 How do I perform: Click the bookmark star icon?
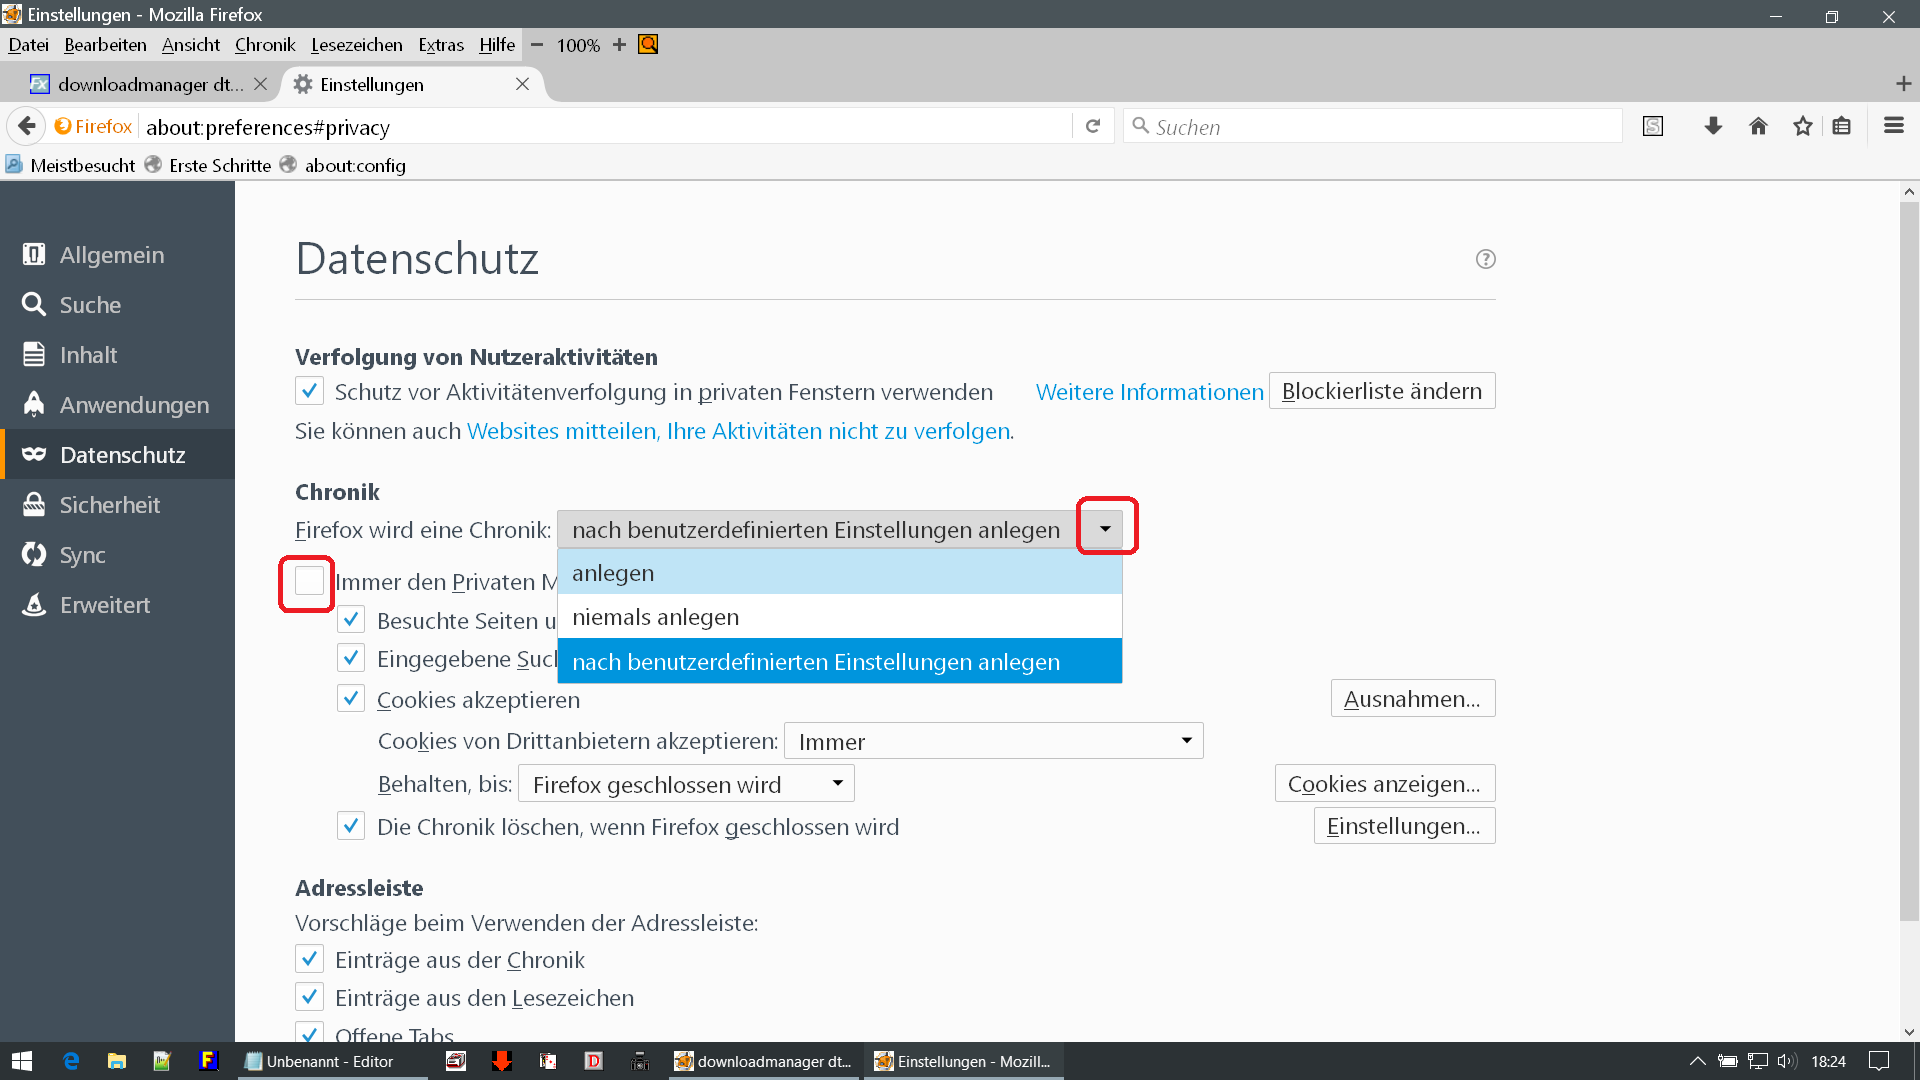[x=1802, y=126]
